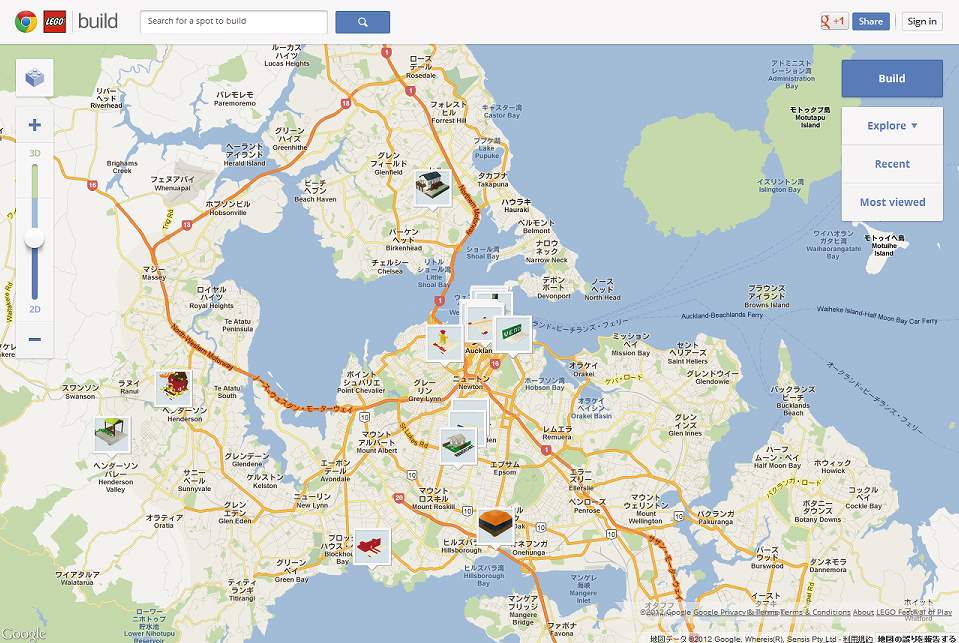Select the Most viewed option
This screenshot has width=959, height=643.
tap(892, 202)
